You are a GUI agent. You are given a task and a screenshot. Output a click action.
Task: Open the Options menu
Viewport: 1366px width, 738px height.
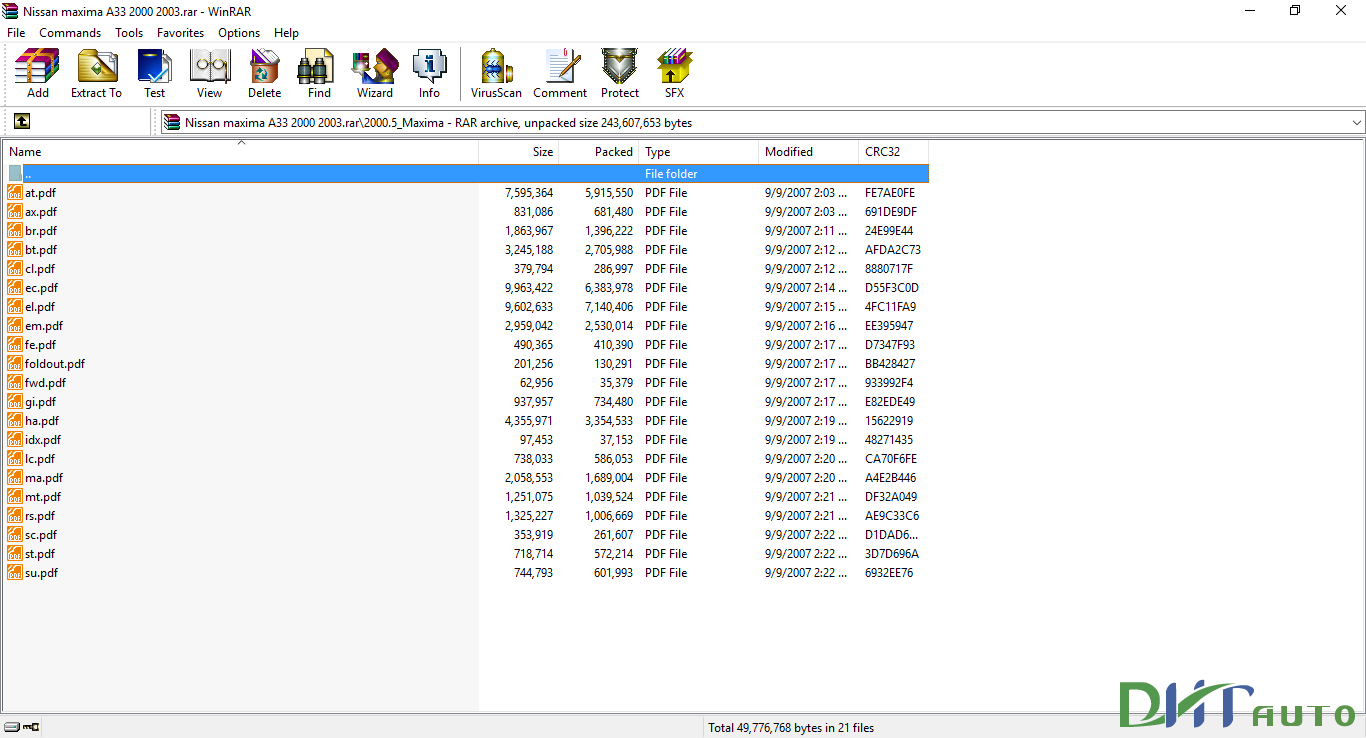[x=239, y=33]
